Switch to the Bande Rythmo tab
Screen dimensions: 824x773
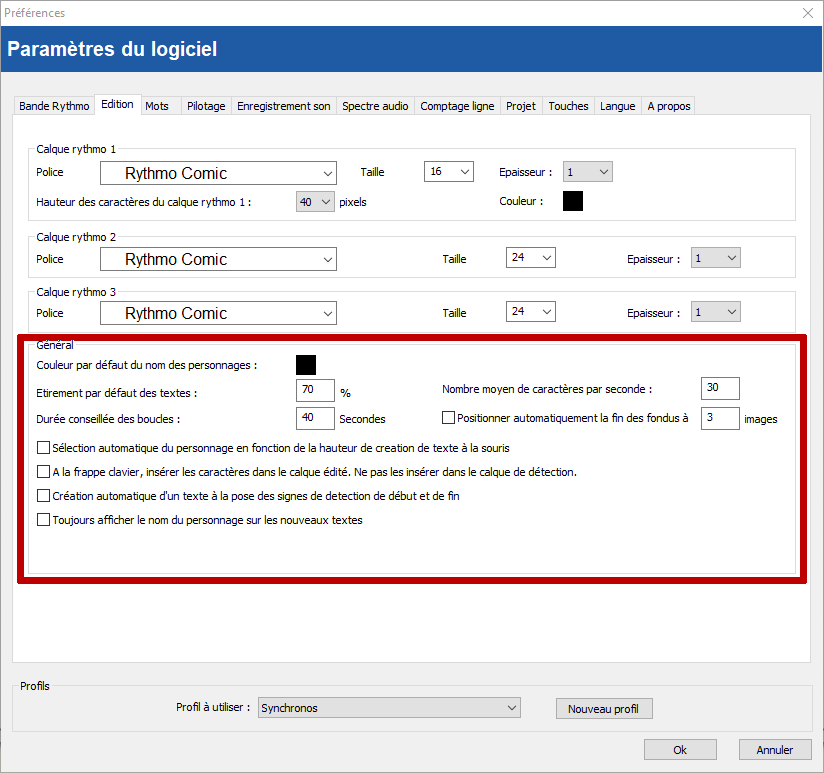(x=54, y=106)
